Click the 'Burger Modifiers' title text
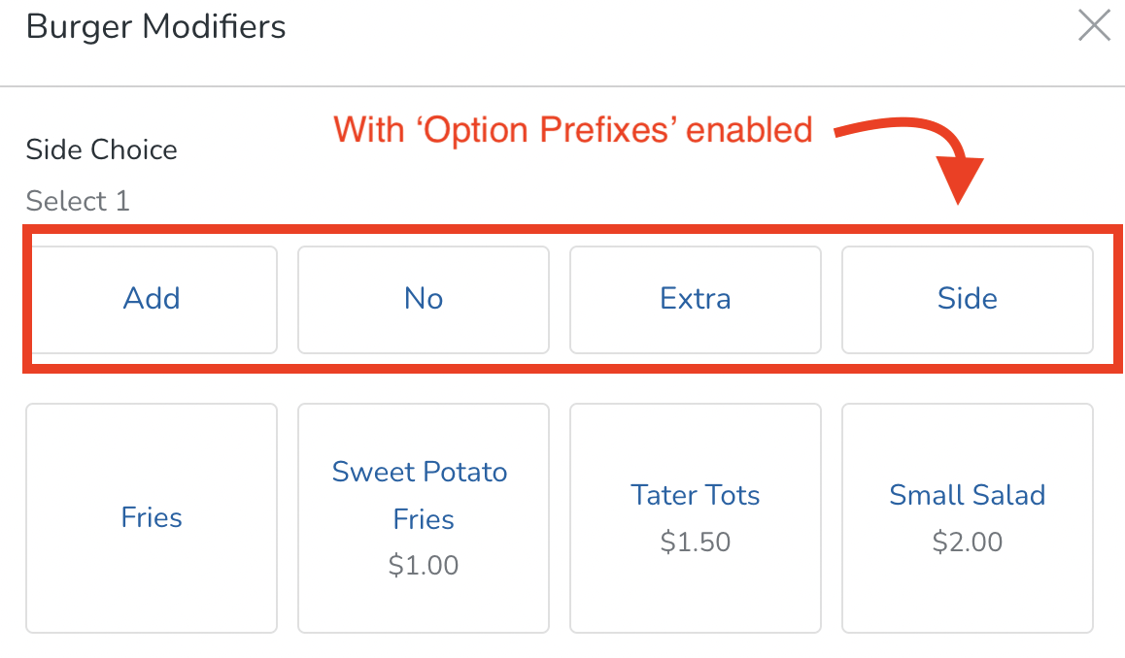Viewport: 1125px width, 658px height. (155, 27)
